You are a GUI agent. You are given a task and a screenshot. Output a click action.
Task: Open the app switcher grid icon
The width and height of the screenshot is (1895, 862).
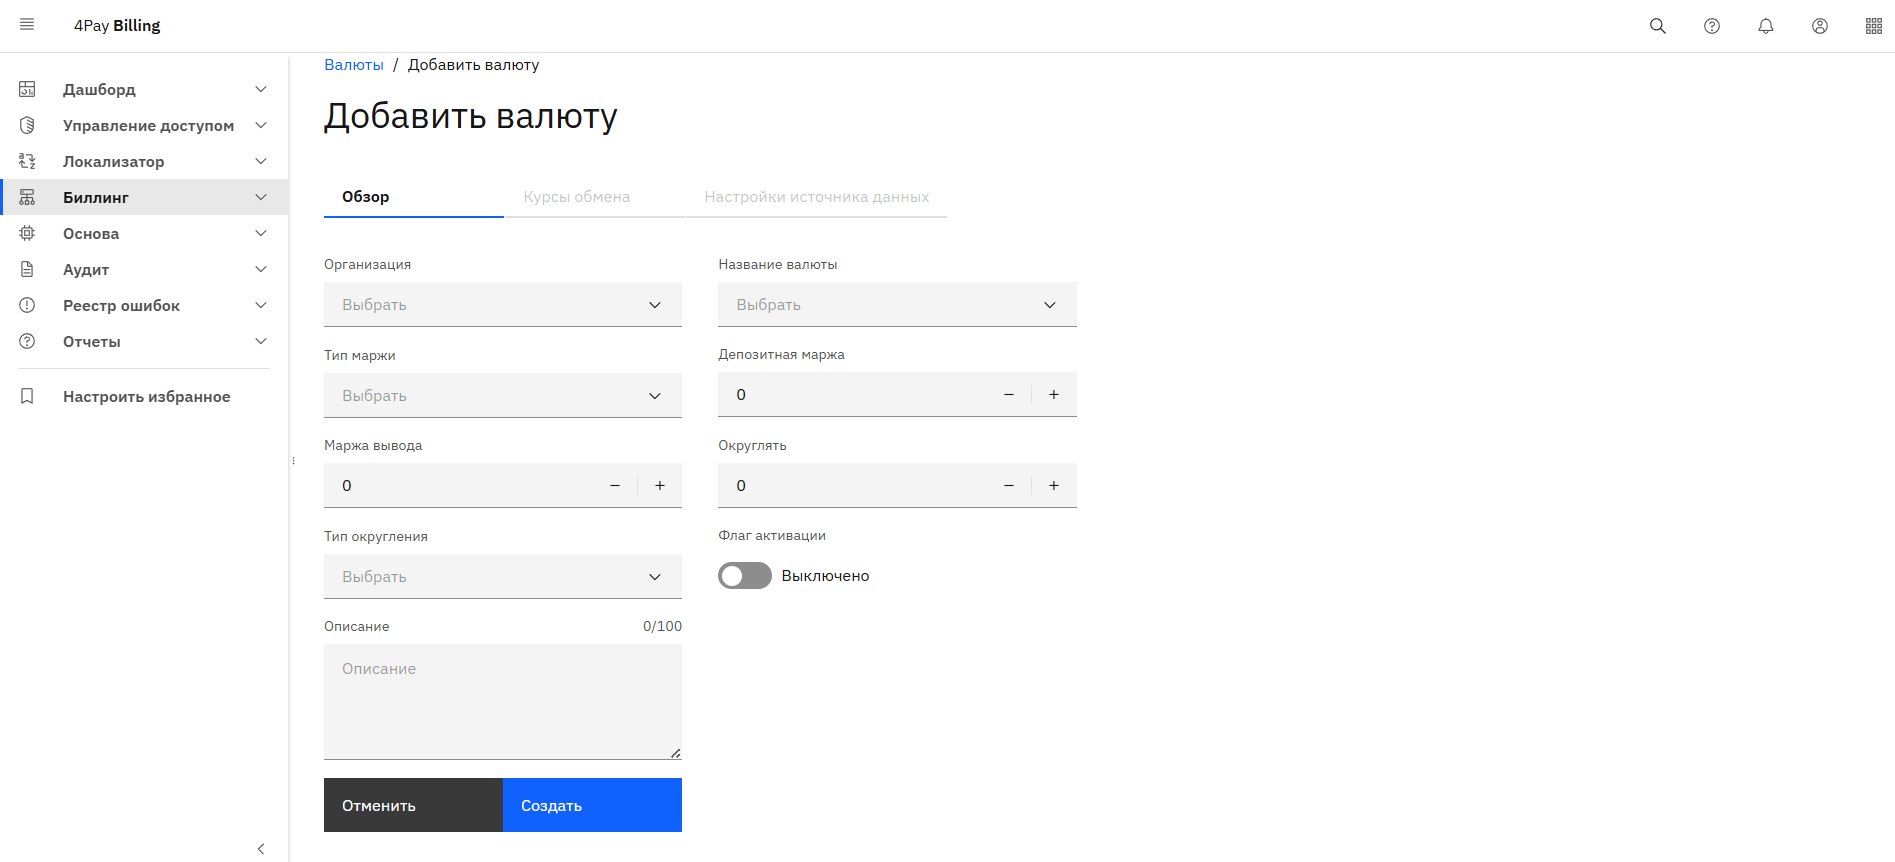coord(1873,26)
